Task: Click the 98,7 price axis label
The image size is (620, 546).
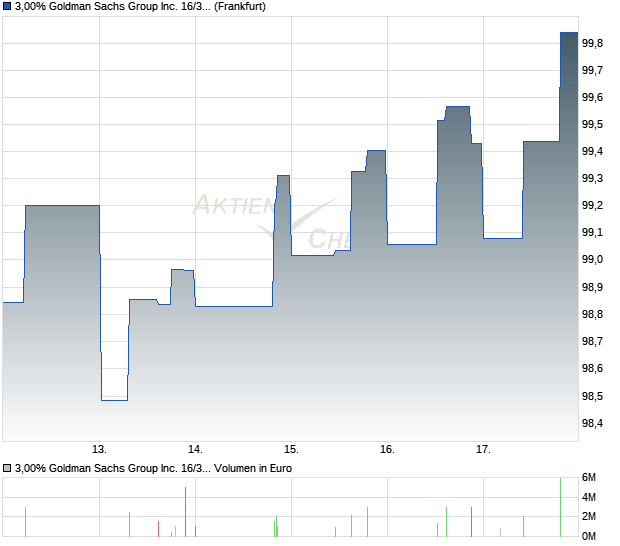Action: point(592,341)
